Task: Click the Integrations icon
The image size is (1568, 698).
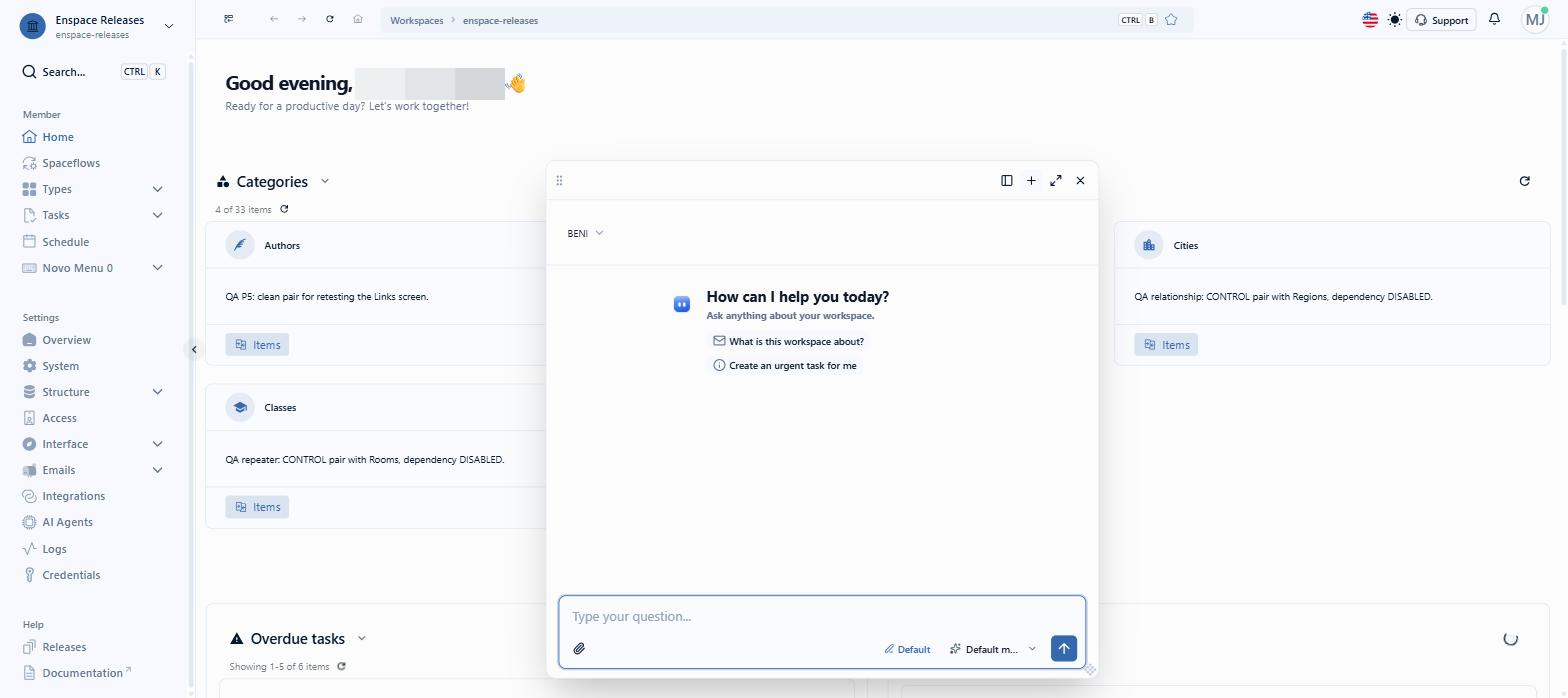Action: (30, 496)
